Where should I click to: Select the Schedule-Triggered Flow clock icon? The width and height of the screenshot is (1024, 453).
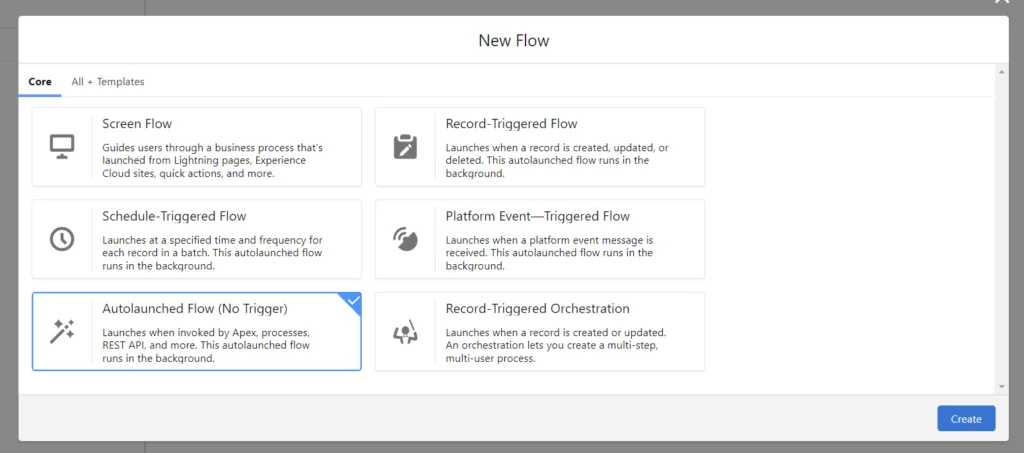[x=62, y=239]
